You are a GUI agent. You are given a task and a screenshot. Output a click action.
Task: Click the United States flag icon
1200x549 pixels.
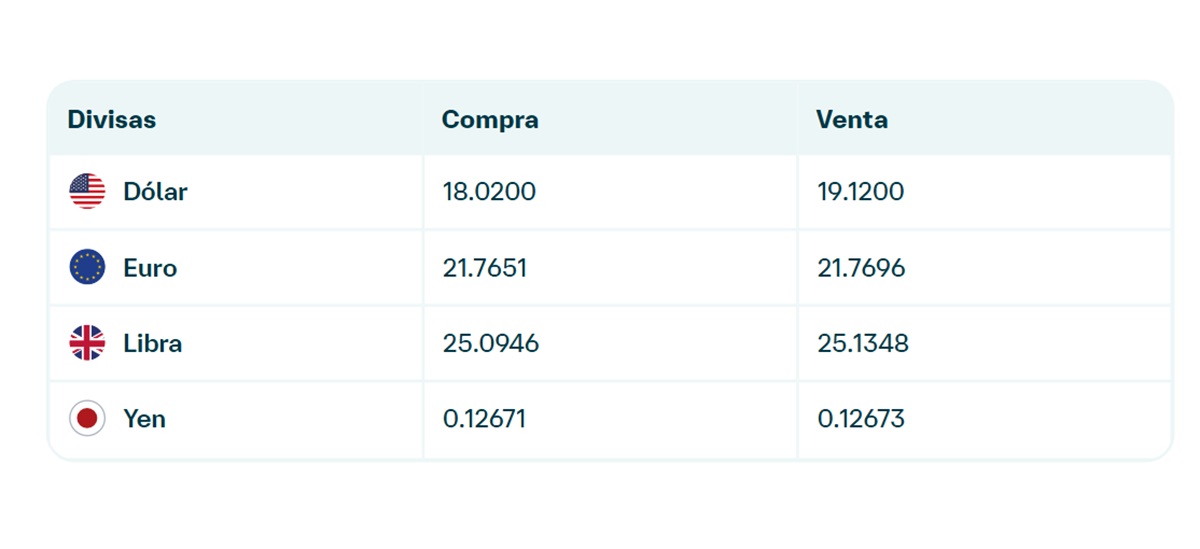pyautogui.click(x=87, y=191)
